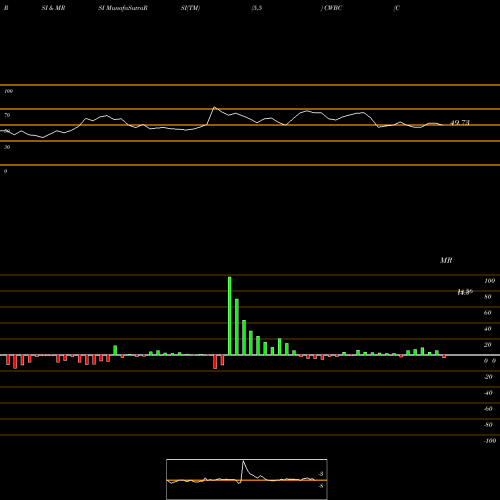Viewport: 500px width, 500px height.
Task: Click the mini overview chart at bottom
Action: tap(247, 479)
